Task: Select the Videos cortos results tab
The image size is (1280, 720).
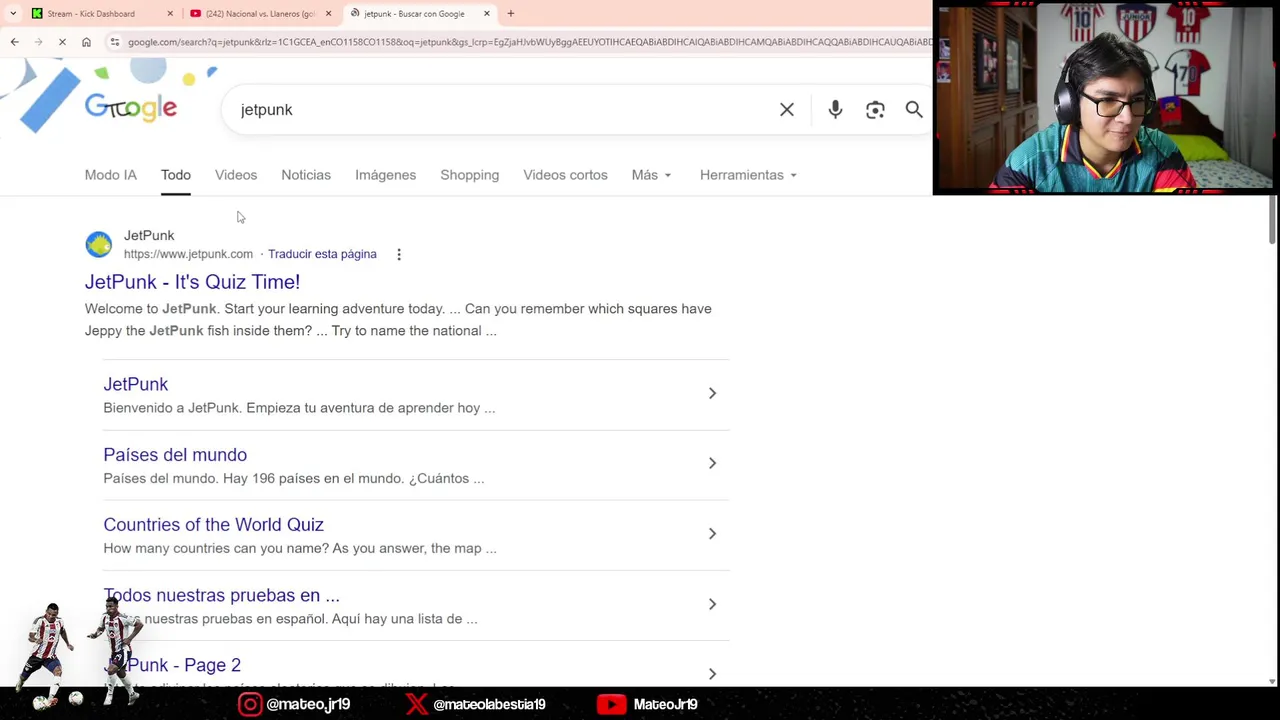Action: pyautogui.click(x=565, y=175)
